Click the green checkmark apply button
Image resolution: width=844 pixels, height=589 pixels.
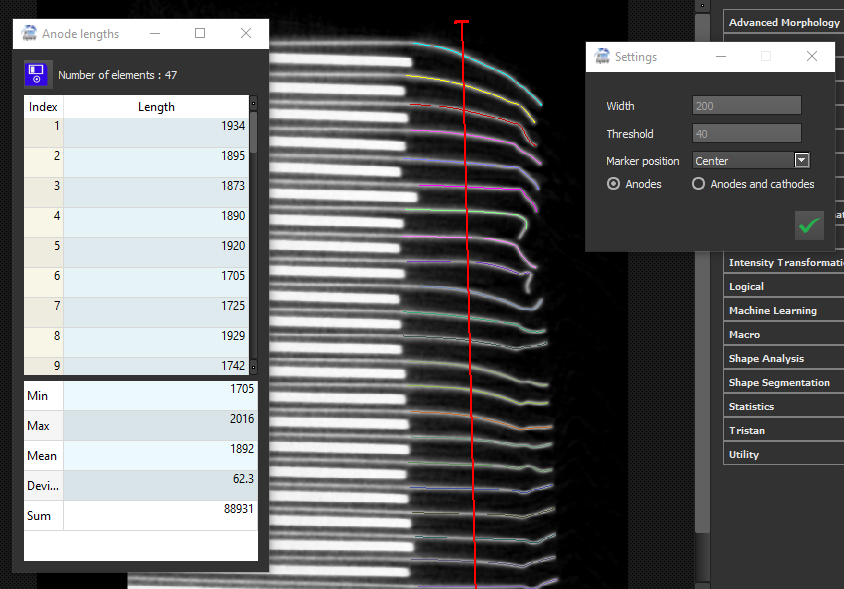pos(809,225)
